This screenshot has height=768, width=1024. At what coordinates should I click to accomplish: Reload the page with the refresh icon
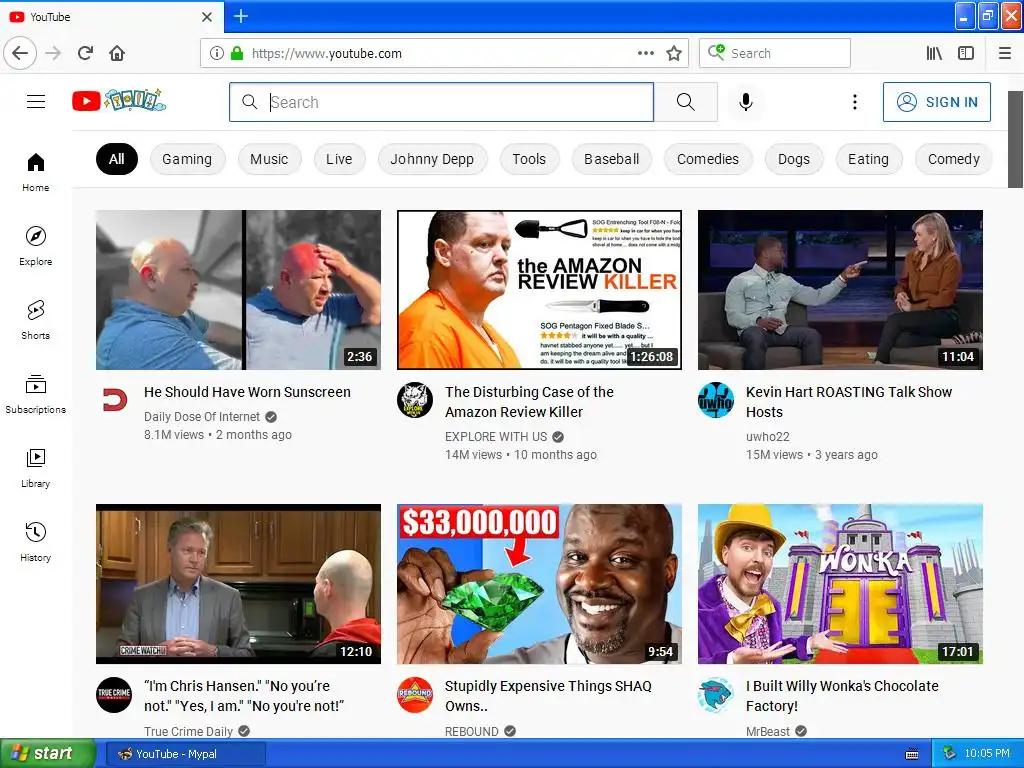(86, 53)
